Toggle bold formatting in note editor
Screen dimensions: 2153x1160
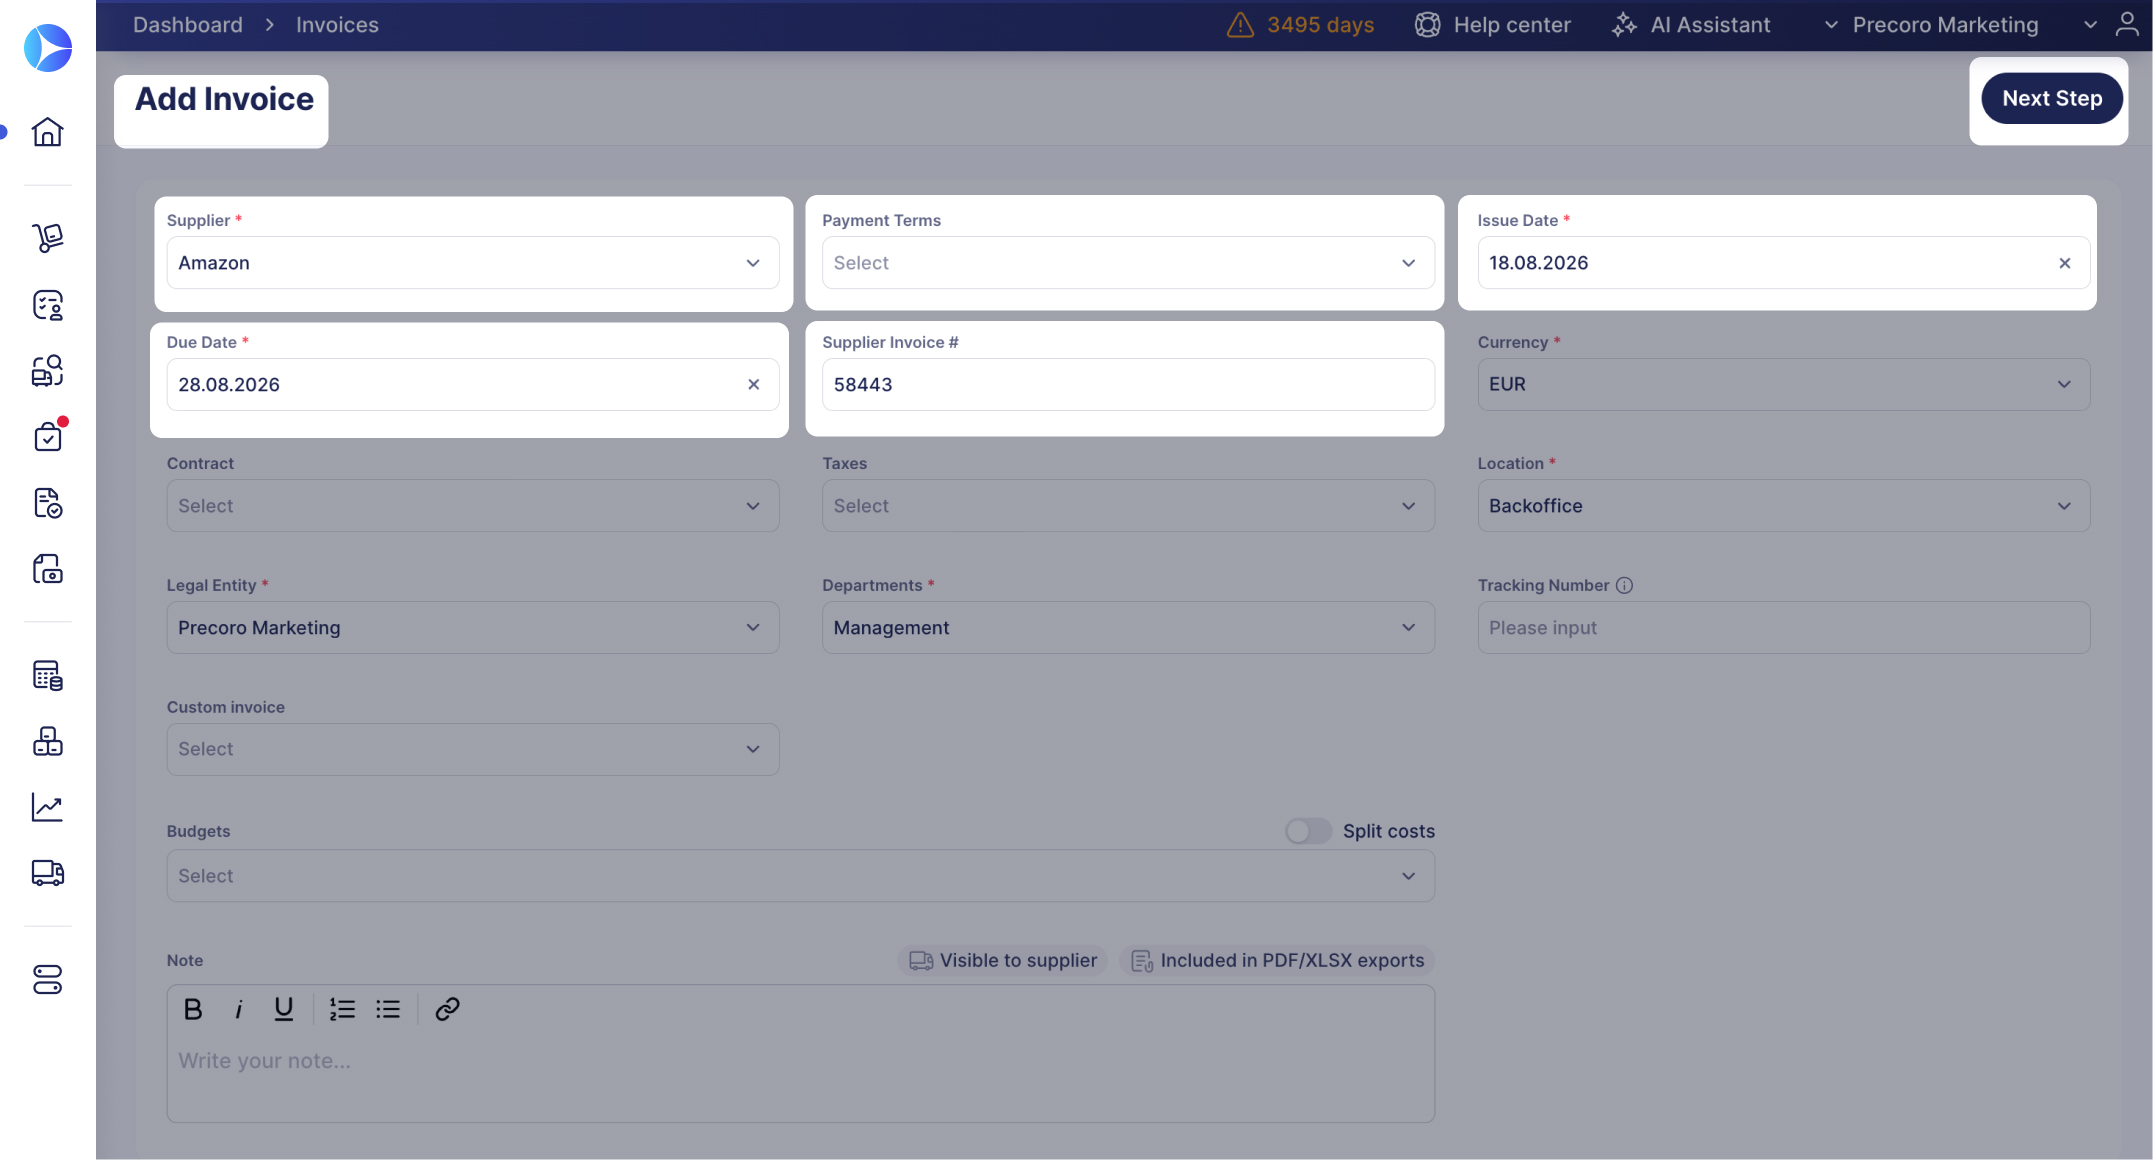coord(193,1010)
